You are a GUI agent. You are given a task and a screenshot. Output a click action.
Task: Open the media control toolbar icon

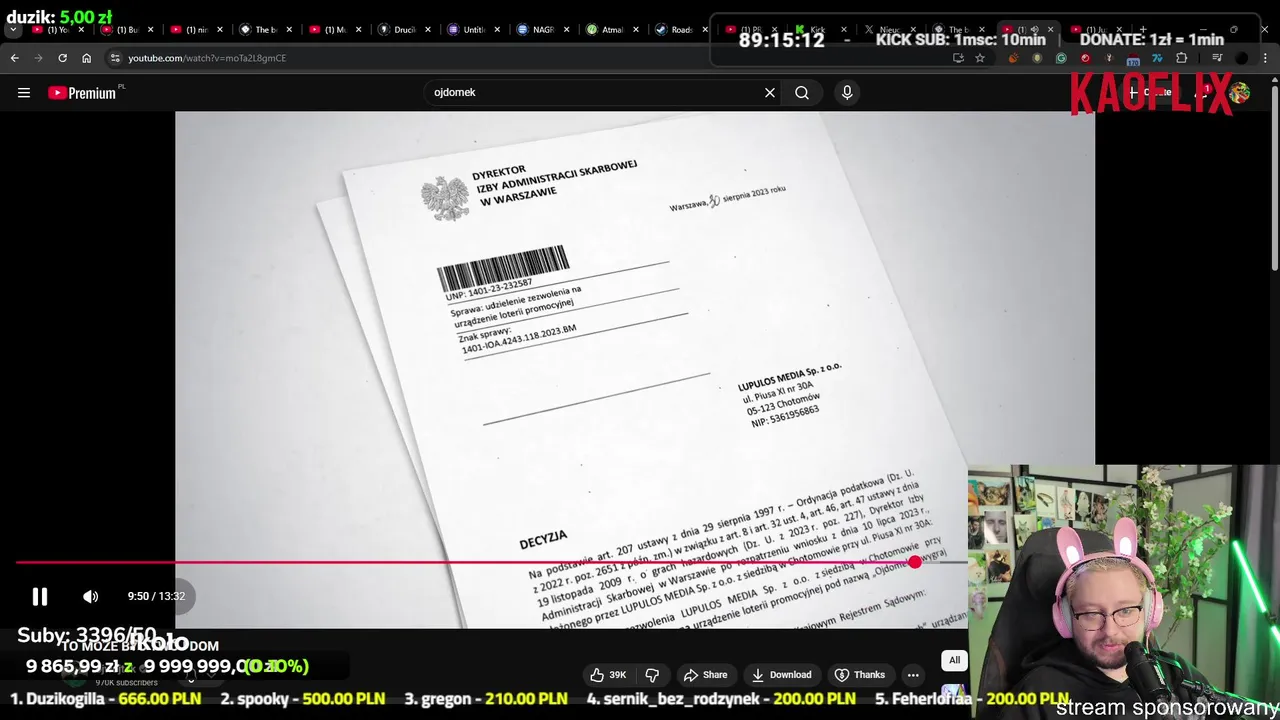pyautogui.click(x=1217, y=58)
